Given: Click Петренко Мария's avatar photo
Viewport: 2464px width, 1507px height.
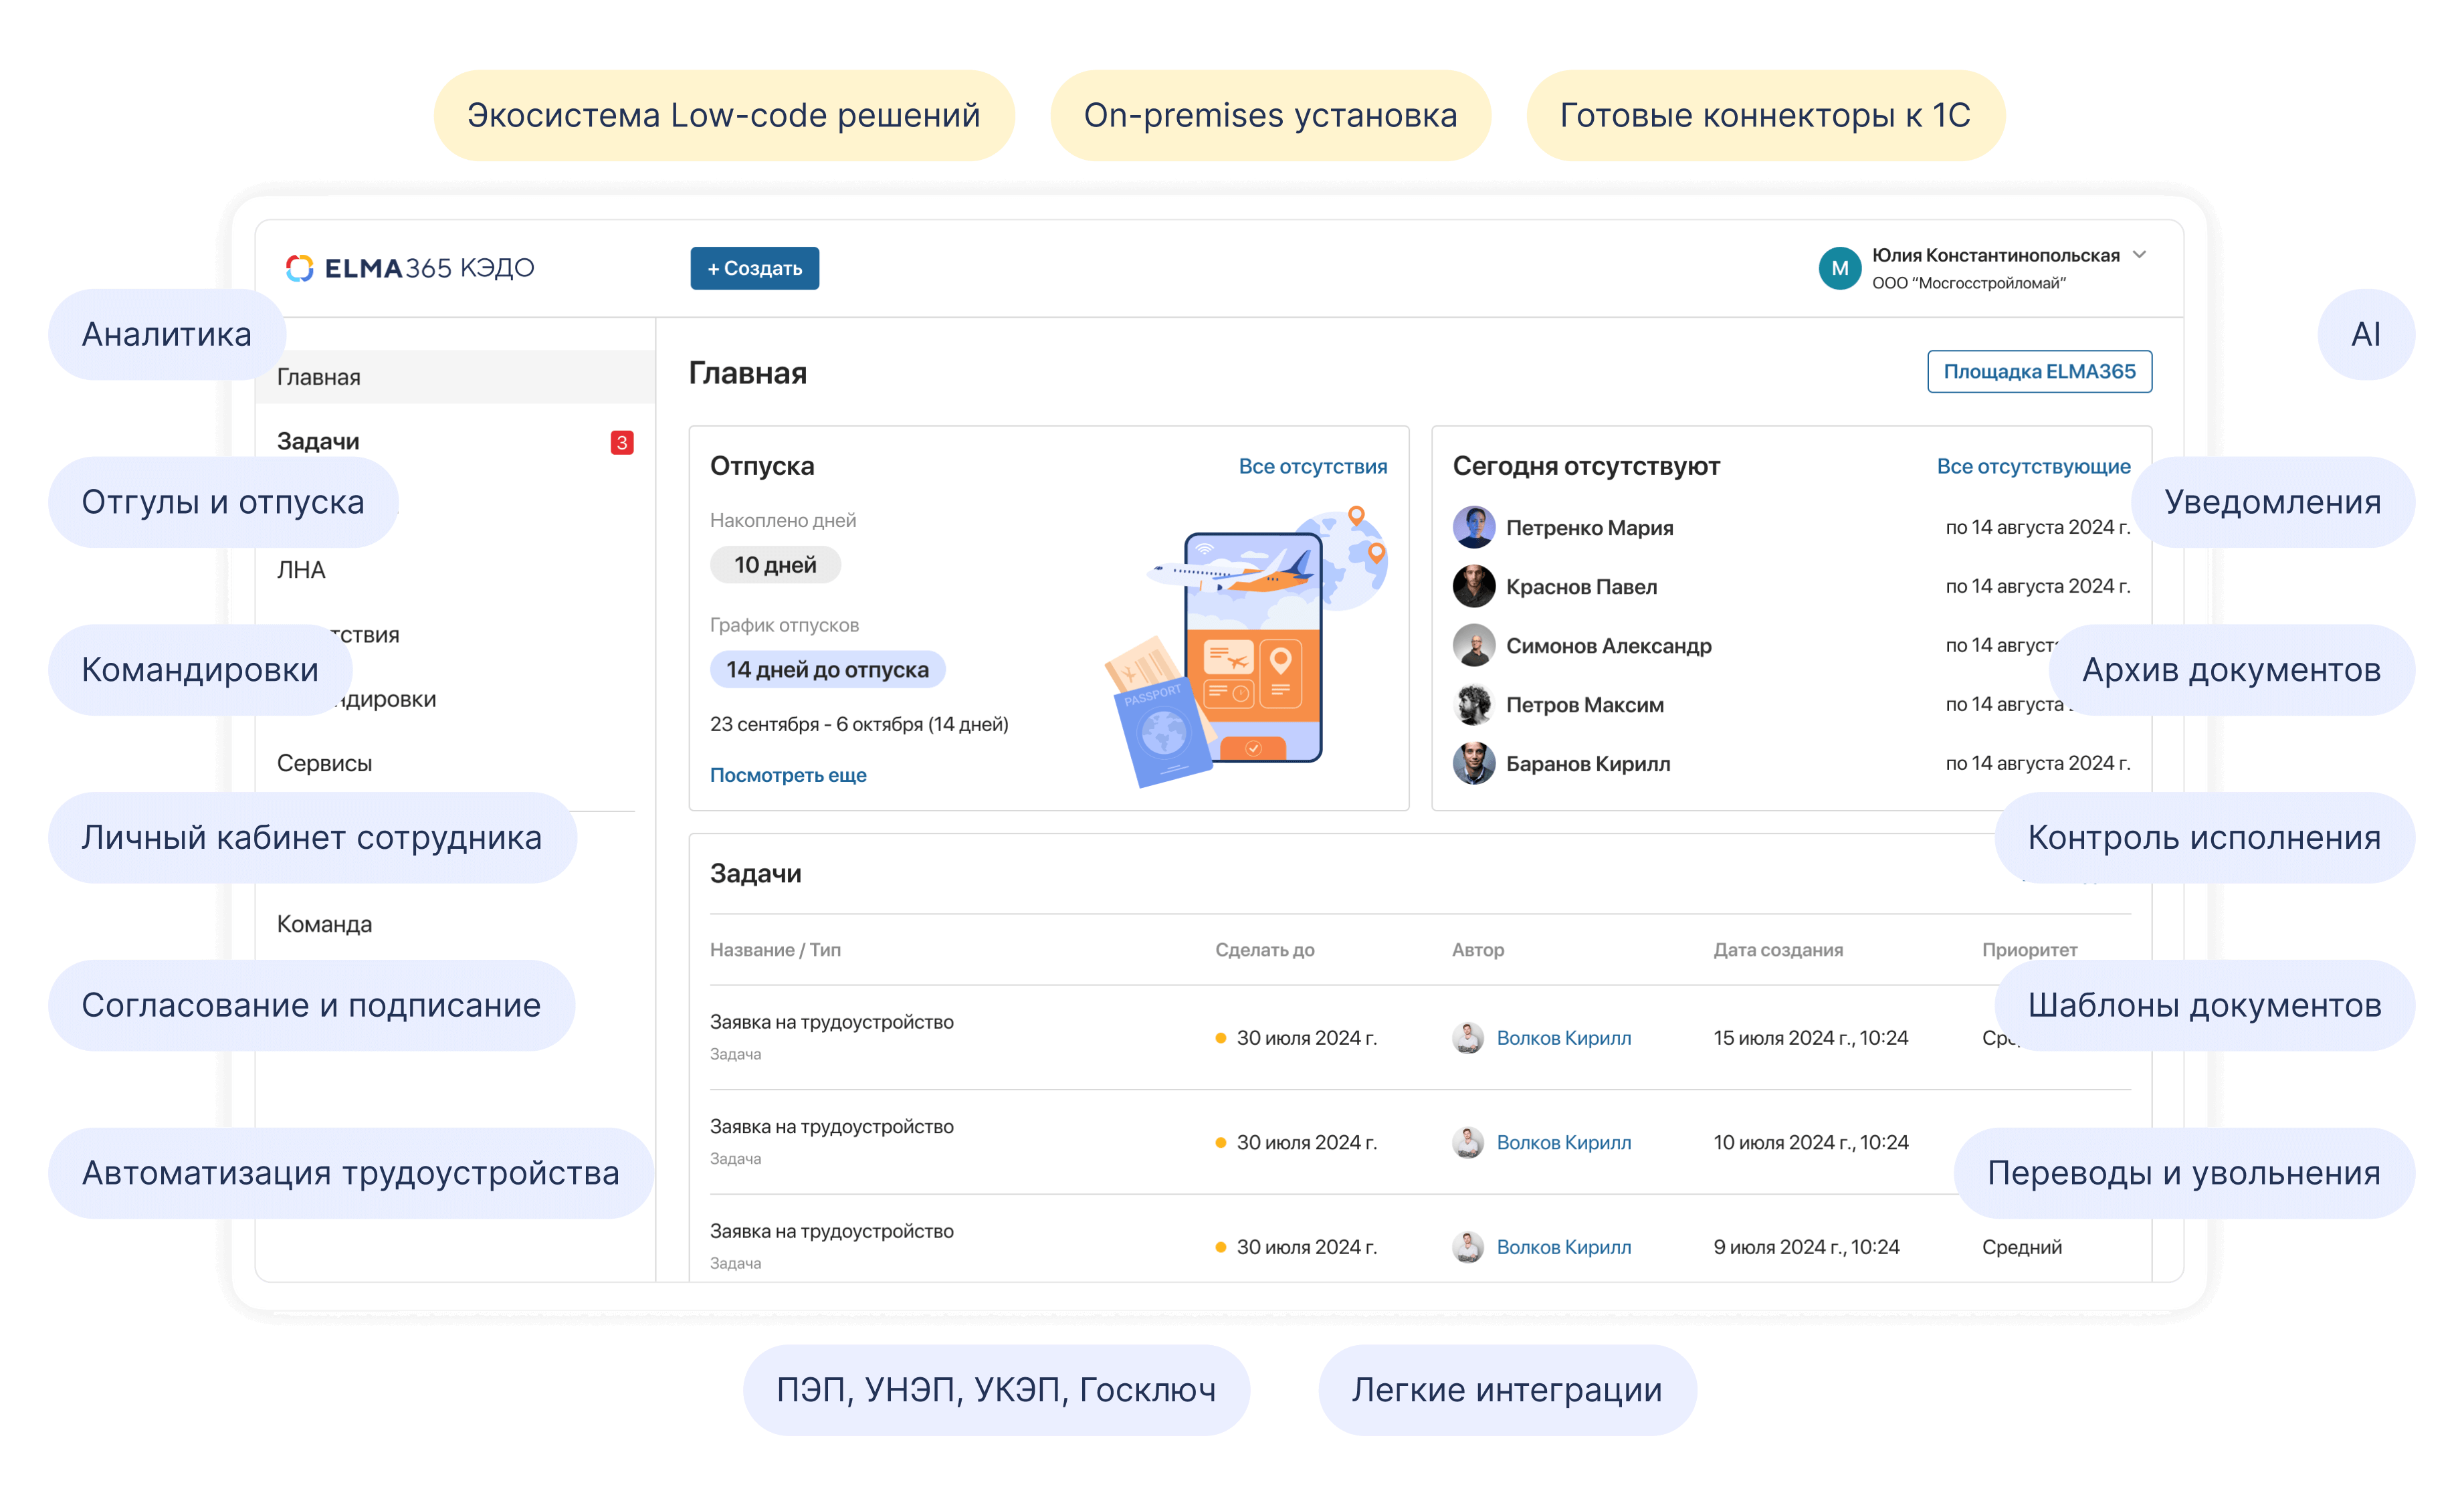Looking at the screenshot, I should click(1473, 527).
